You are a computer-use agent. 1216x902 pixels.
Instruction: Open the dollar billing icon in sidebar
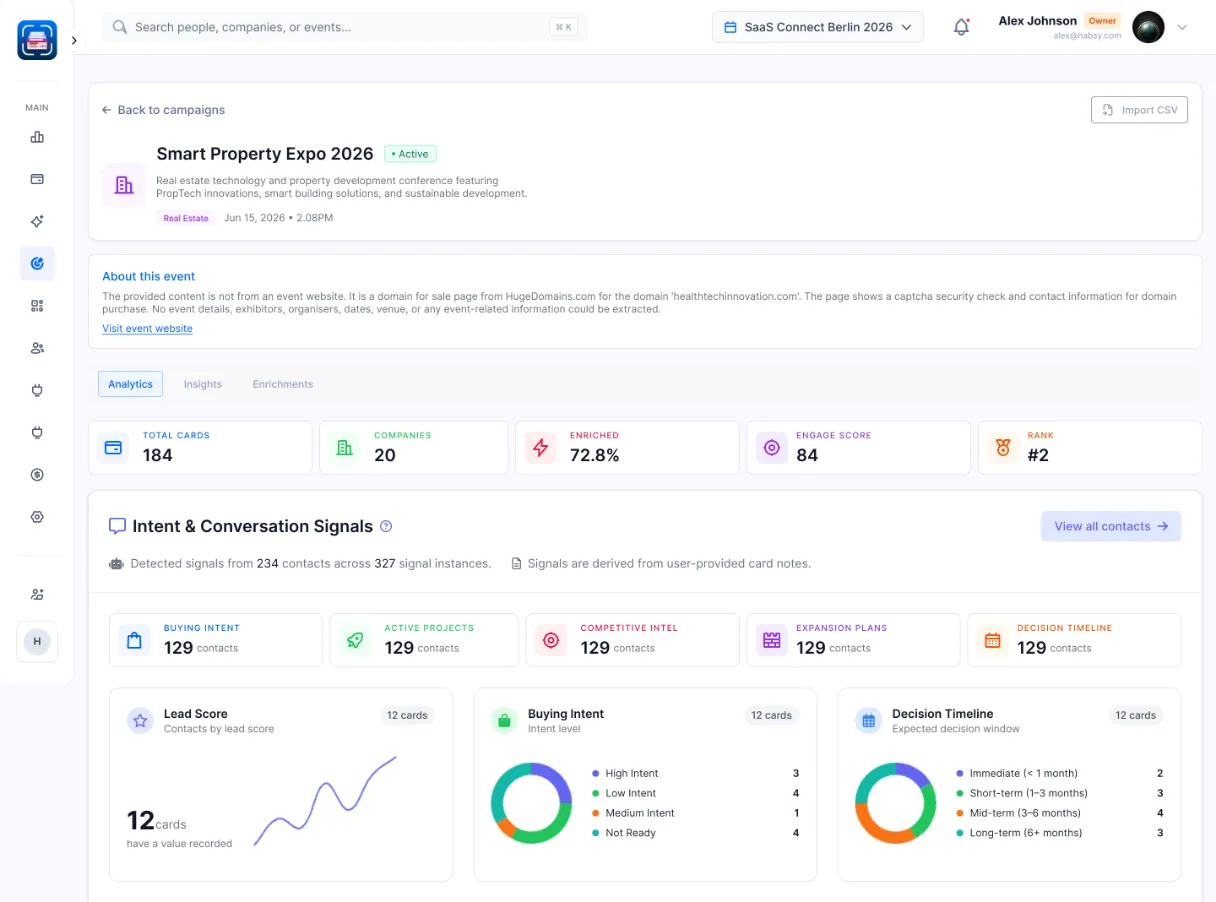coord(37,475)
